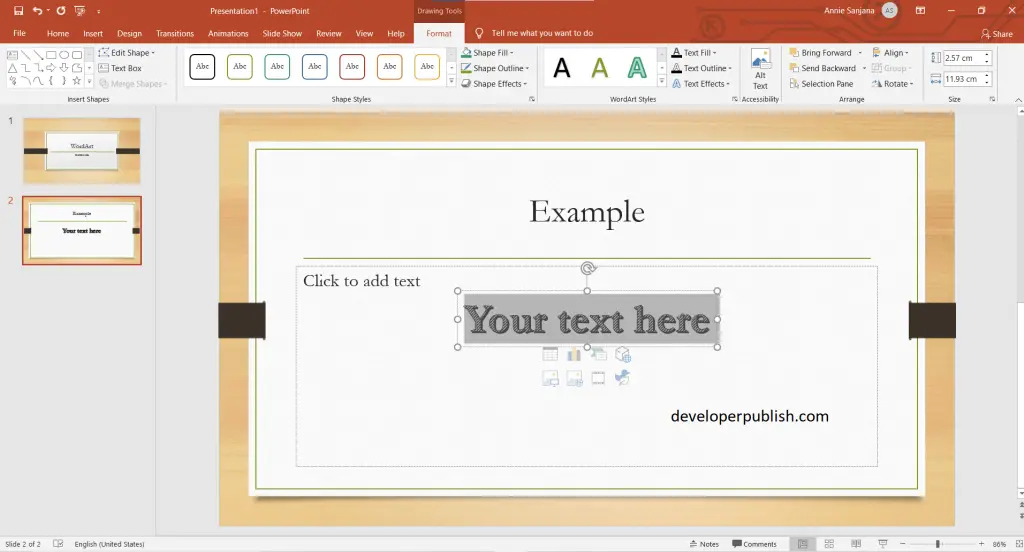This screenshot has height=552, width=1024.
Task: Click Send Backward
Action: [822, 68]
